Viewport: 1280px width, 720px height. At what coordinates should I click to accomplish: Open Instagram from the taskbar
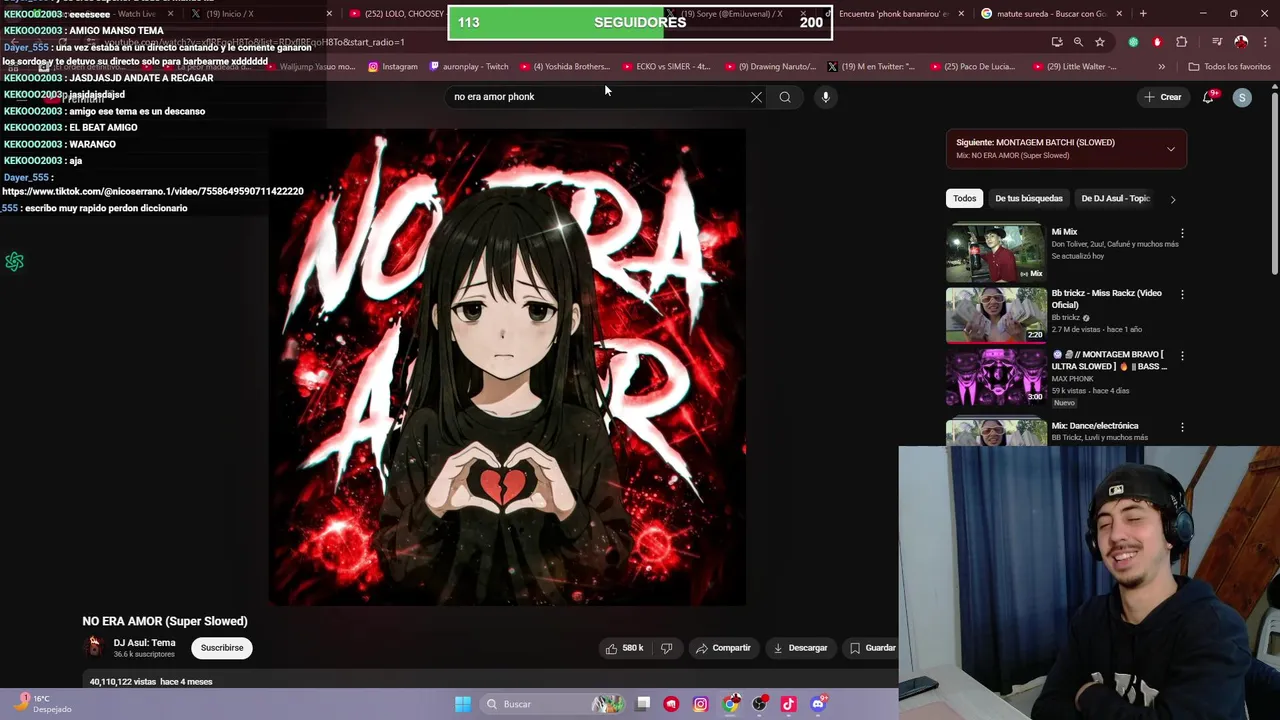[x=700, y=704]
